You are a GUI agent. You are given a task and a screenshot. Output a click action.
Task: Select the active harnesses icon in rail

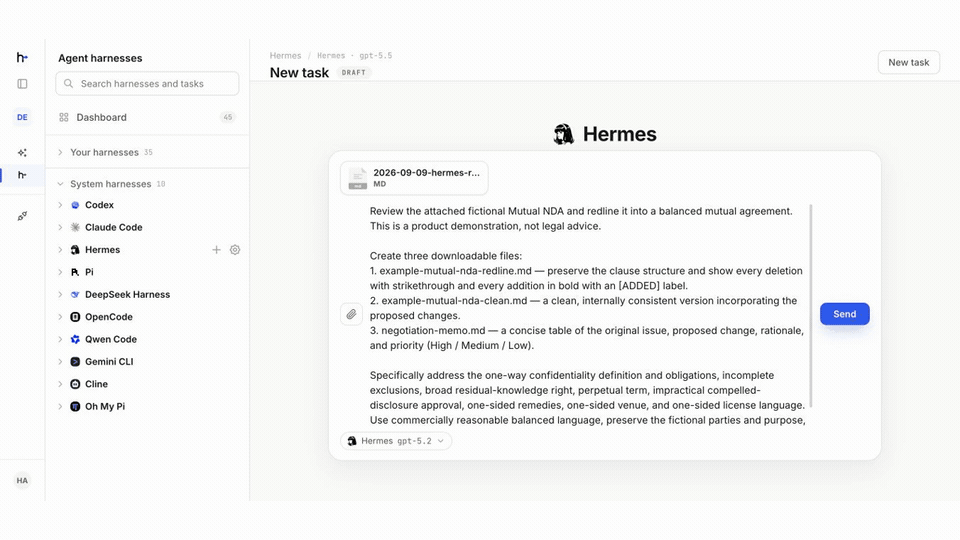pos(22,175)
